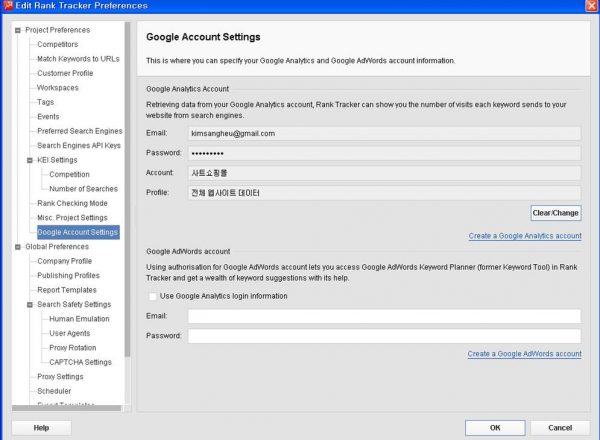The image size is (600, 440).
Task: Open Publishing Profiles settings
Action: coord(68,276)
